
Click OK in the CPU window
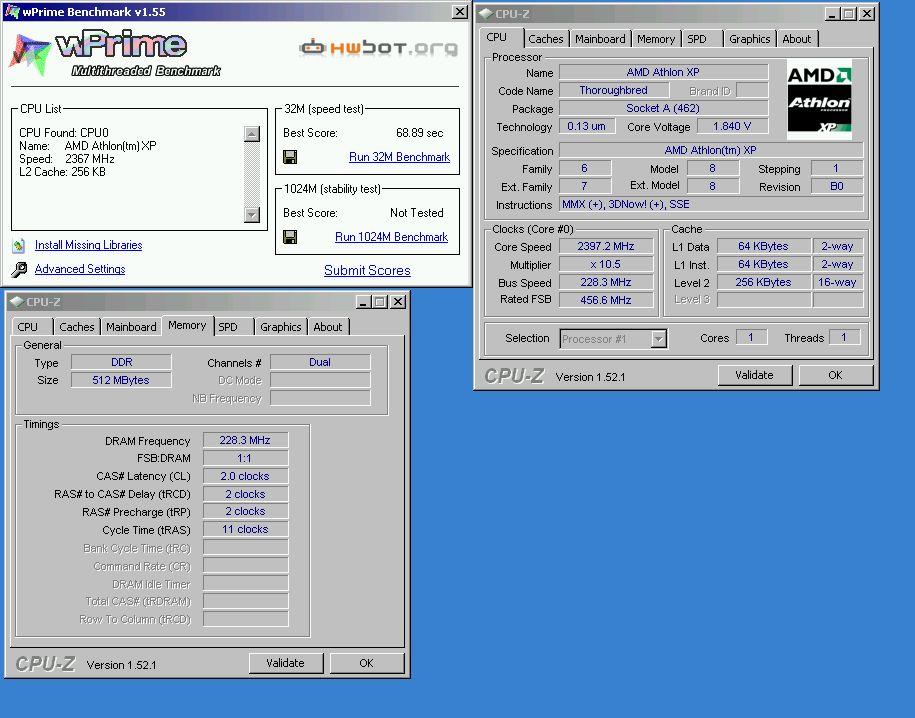click(835, 375)
